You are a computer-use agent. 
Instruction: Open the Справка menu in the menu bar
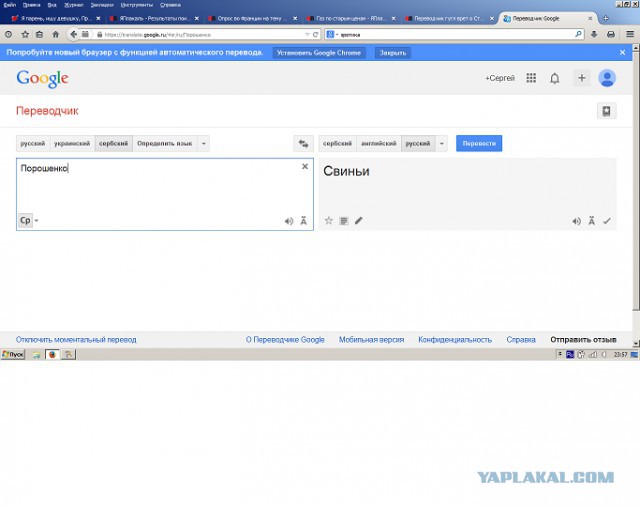[x=170, y=5]
